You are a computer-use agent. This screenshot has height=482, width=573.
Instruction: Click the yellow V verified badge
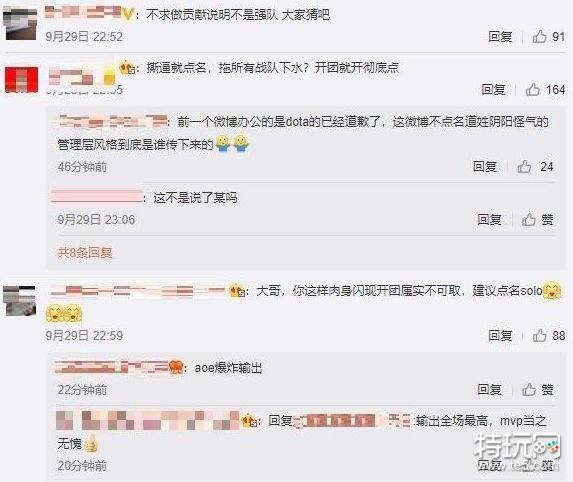pos(127,15)
